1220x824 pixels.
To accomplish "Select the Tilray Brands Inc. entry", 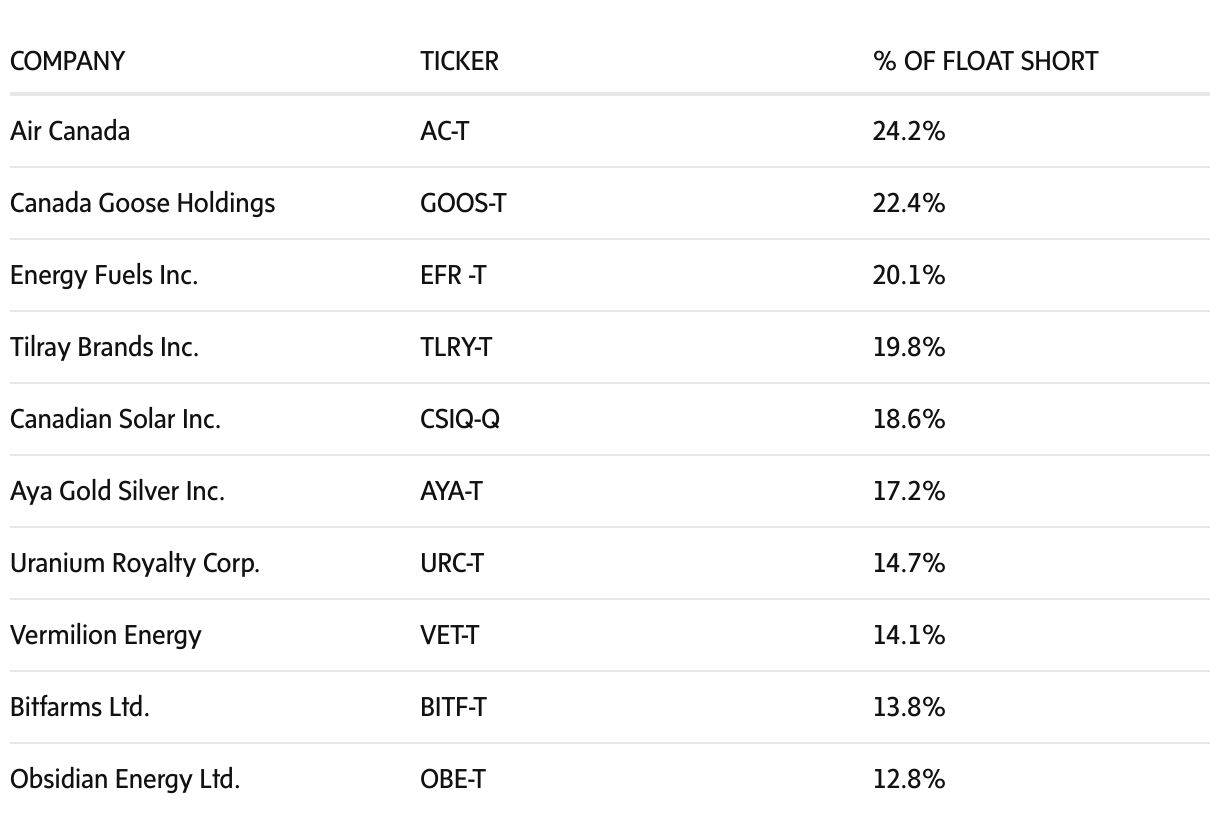I will (x=104, y=347).
